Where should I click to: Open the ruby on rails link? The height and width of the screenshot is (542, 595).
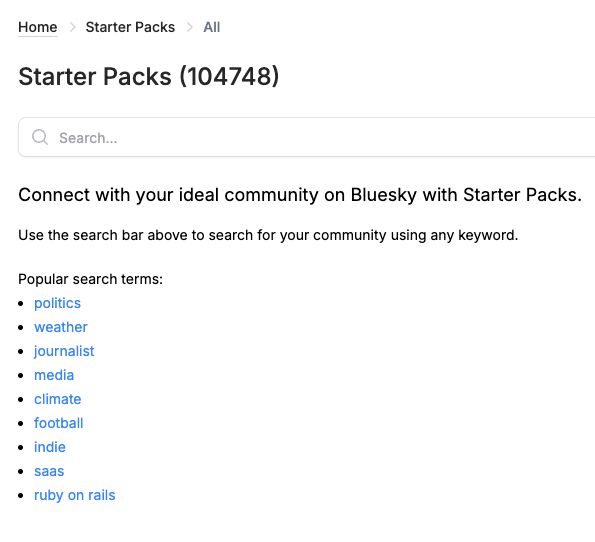tap(74, 495)
